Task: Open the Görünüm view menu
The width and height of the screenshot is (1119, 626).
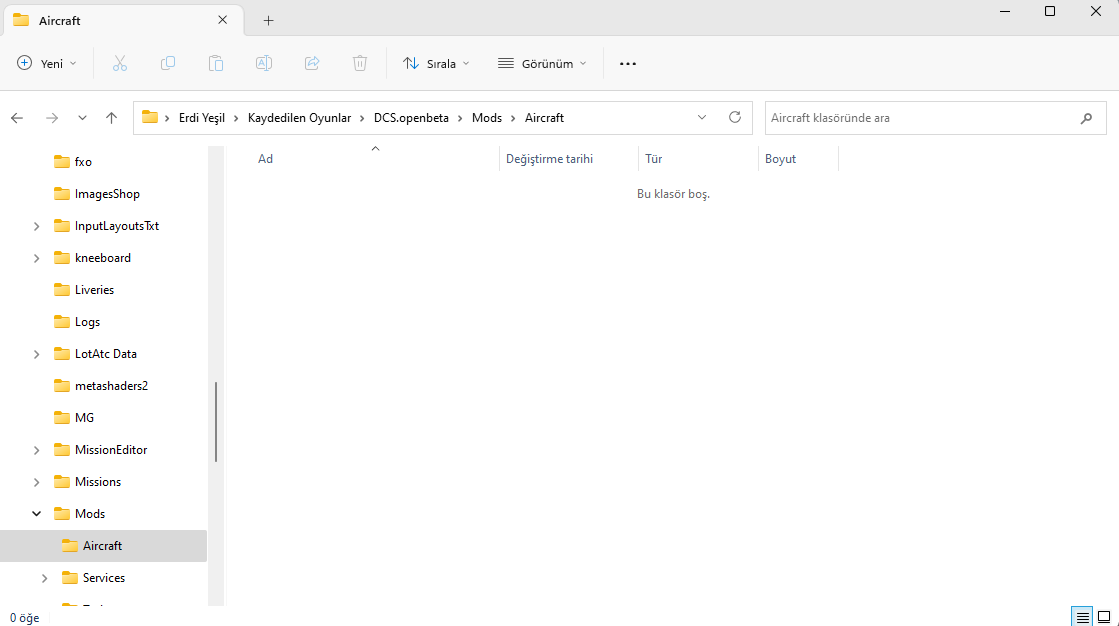Action: (542, 64)
